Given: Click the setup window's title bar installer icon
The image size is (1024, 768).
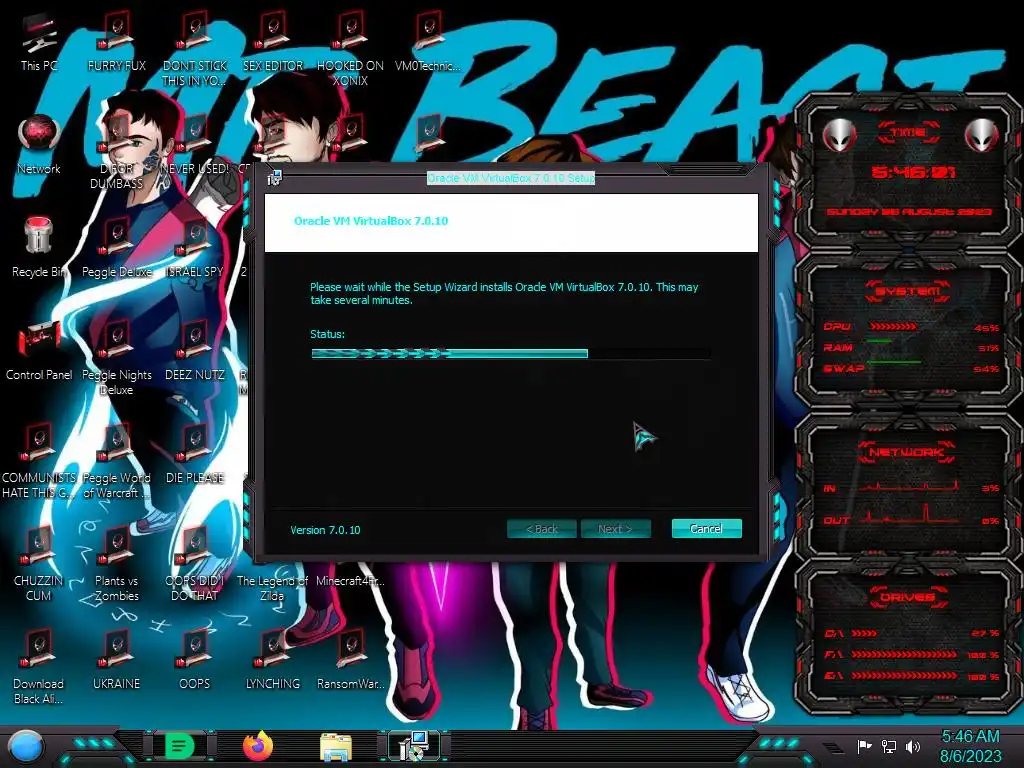Looking at the screenshot, I should point(274,177).
